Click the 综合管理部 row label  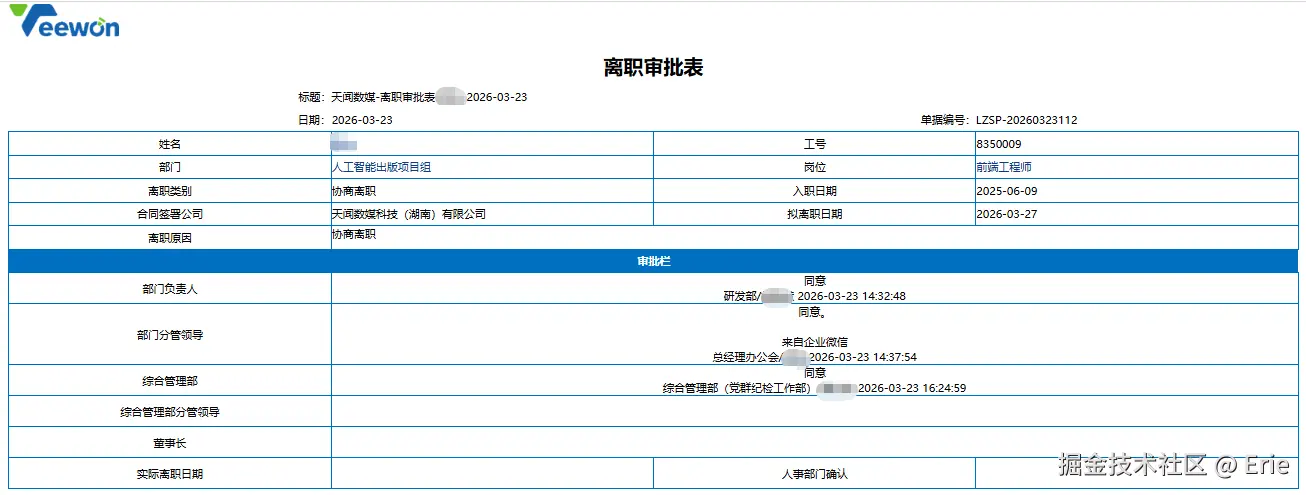pos(170,380)
